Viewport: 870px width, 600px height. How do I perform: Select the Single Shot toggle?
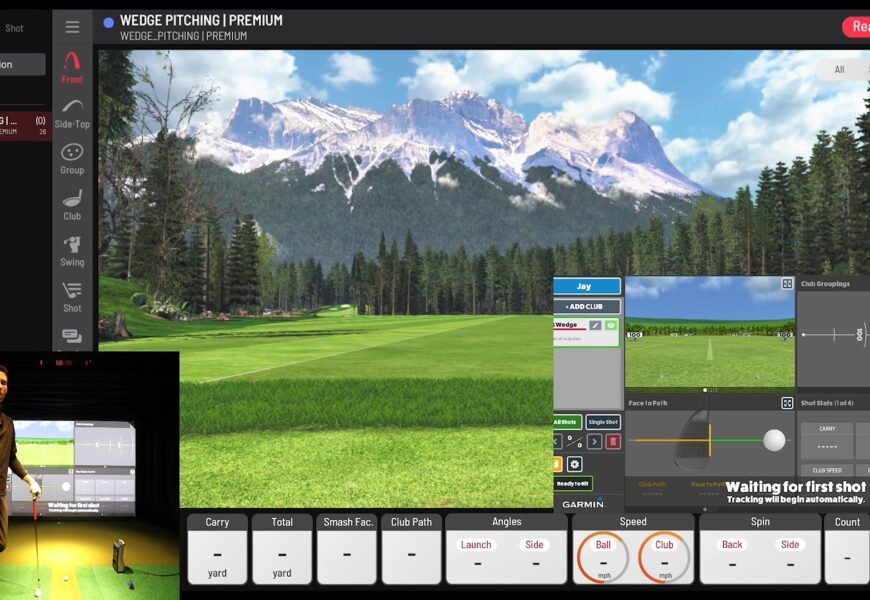coord(603,422)
